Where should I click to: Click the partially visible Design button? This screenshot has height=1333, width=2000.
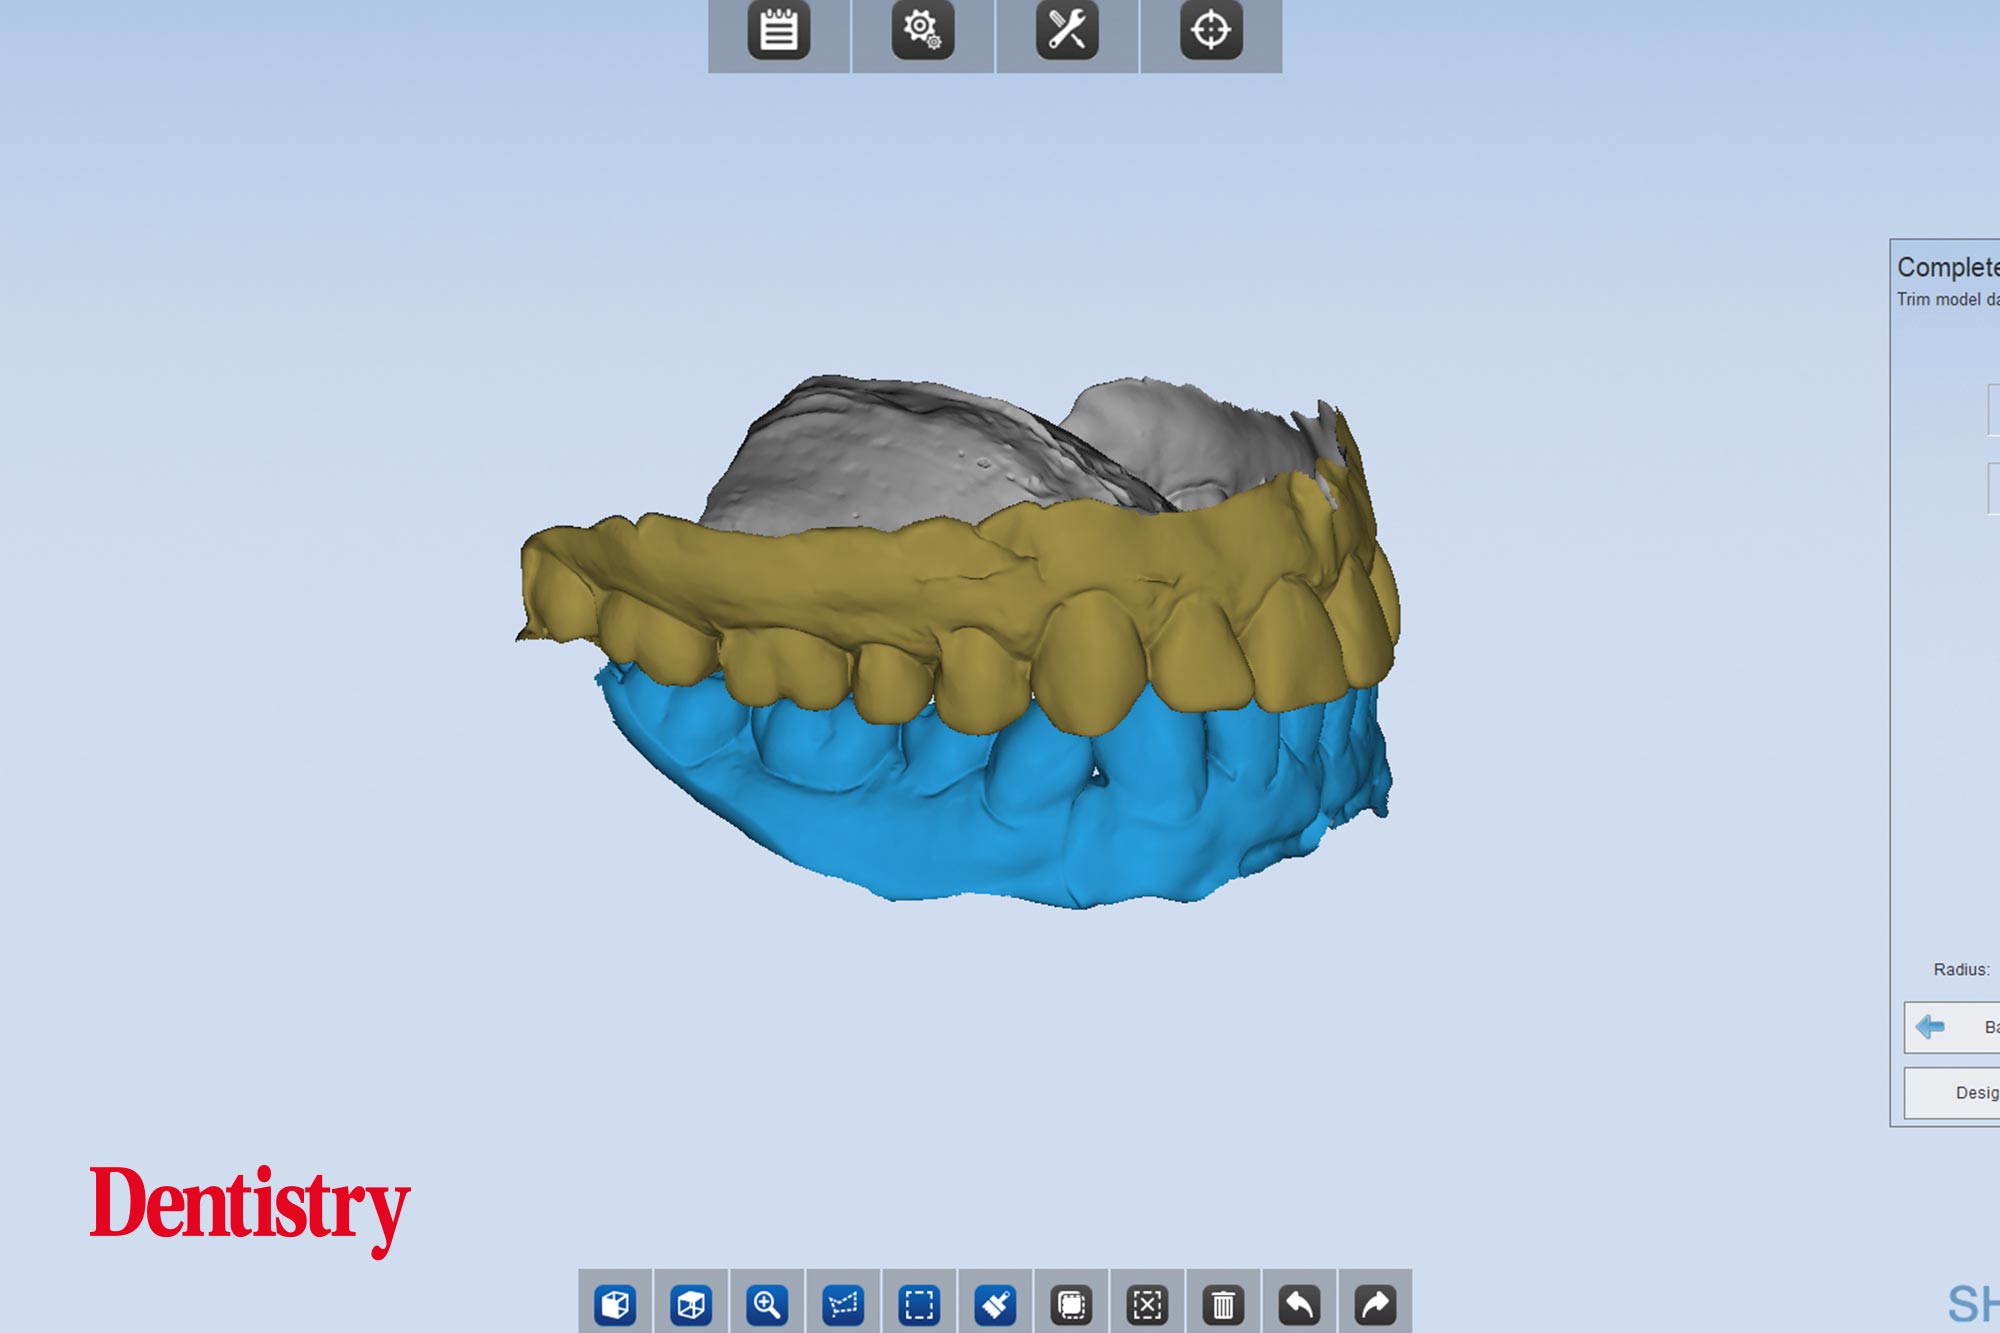(1952, 1093)
